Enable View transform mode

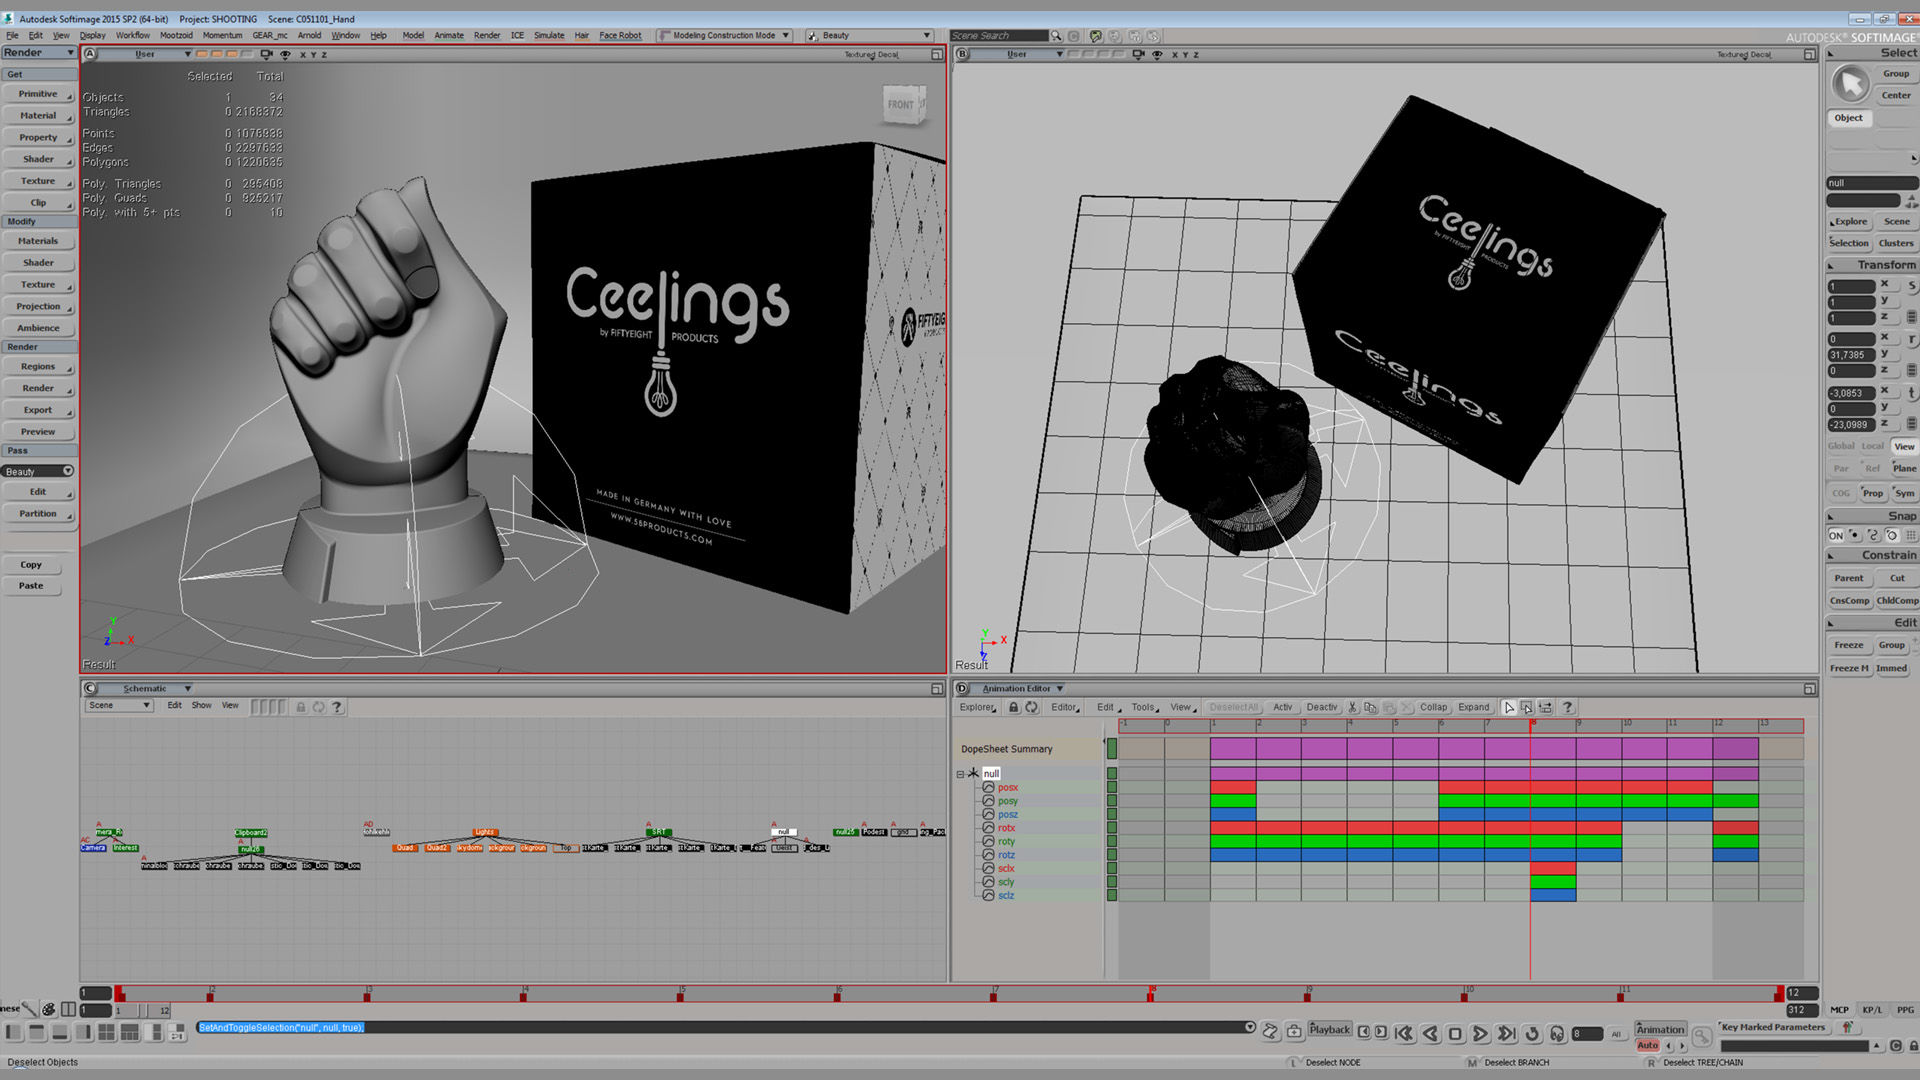(x=1904, y=447)
